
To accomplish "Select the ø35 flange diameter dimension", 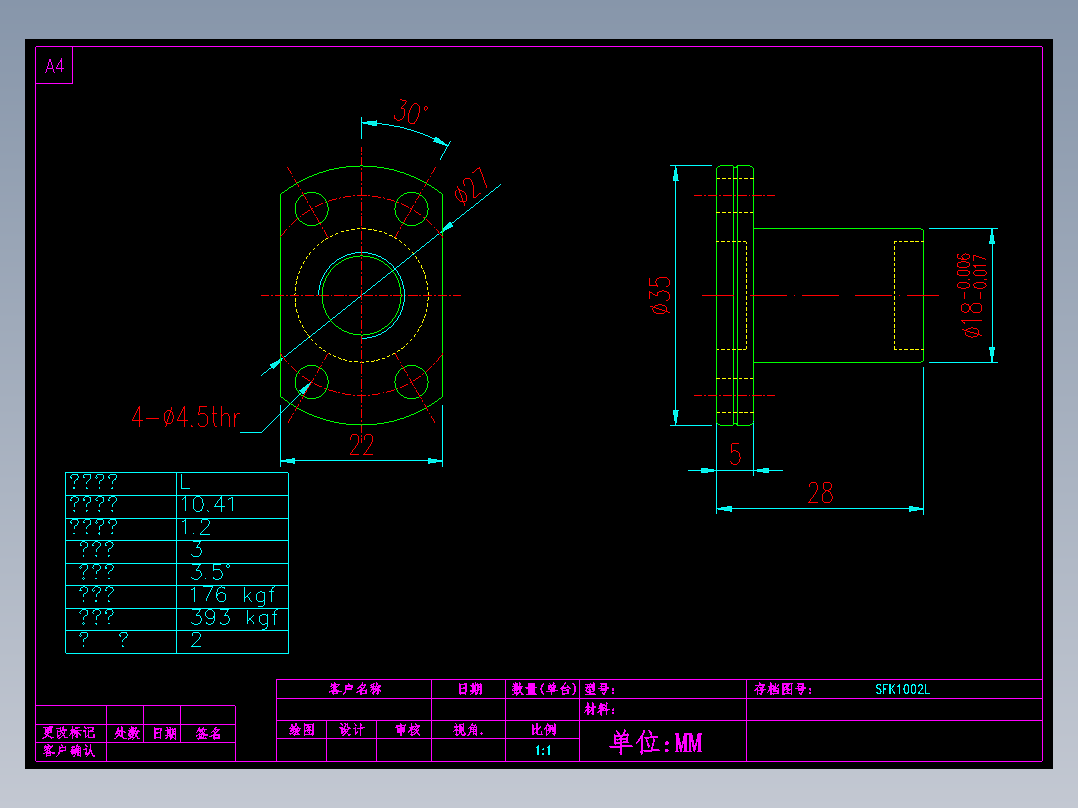I will pyautogui.click(x=661, y=295).
